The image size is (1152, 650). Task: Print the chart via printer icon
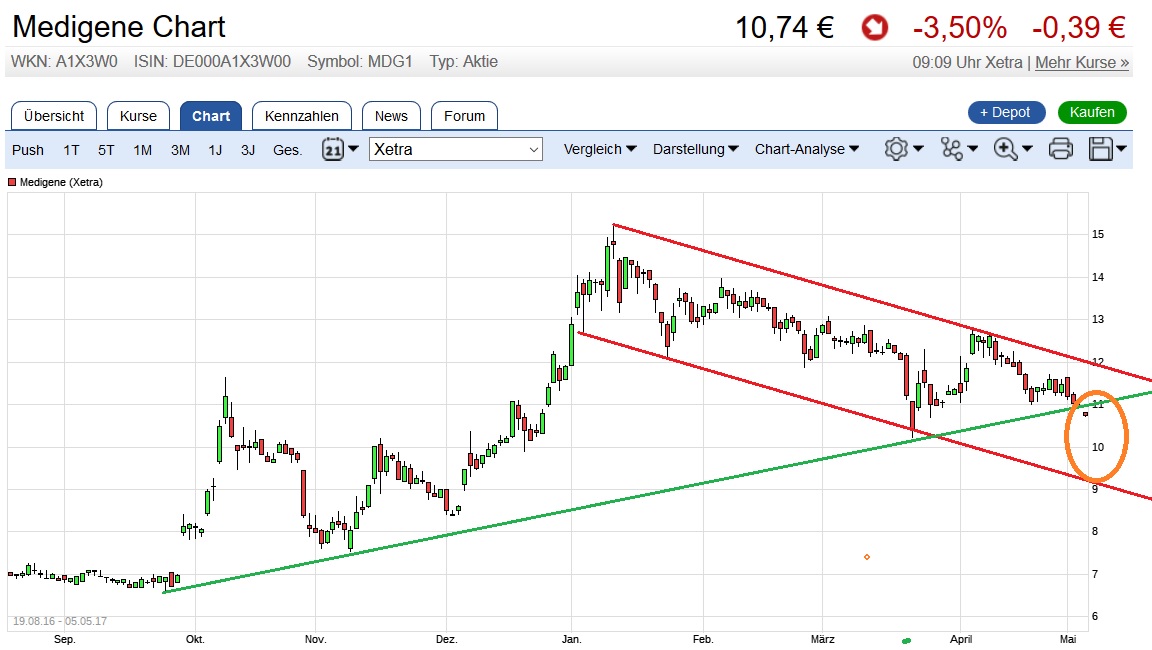tap(1061, 149)
